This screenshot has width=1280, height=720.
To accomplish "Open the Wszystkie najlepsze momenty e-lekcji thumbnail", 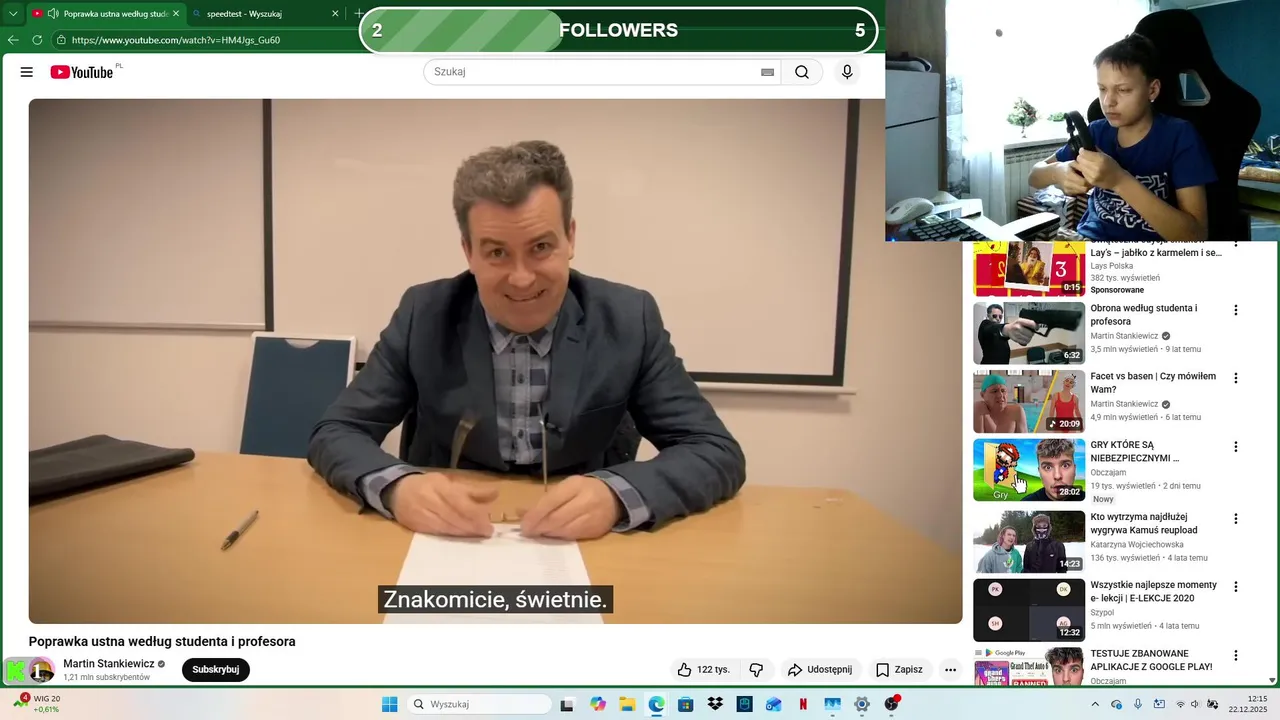I will 1029,610.
